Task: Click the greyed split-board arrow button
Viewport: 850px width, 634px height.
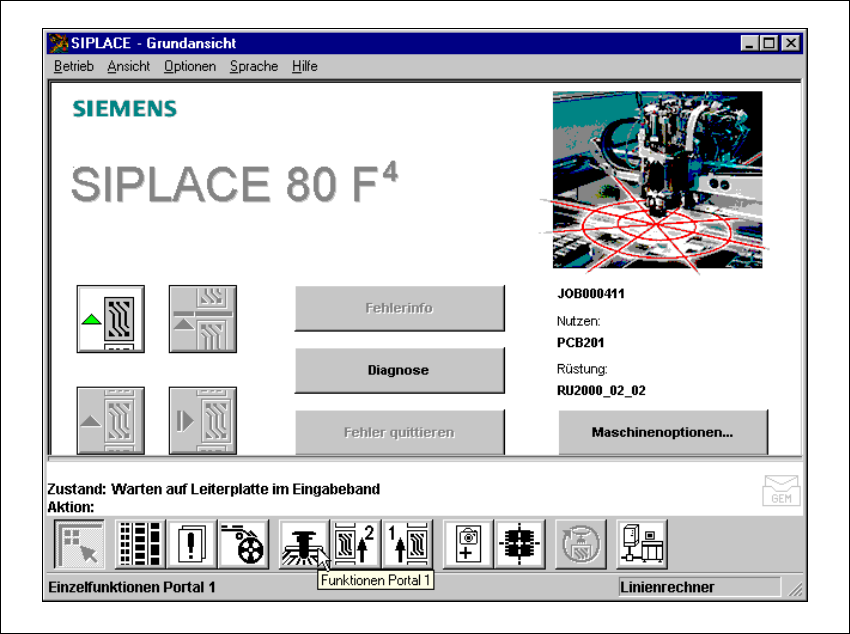Action: [x=203, y=319]
